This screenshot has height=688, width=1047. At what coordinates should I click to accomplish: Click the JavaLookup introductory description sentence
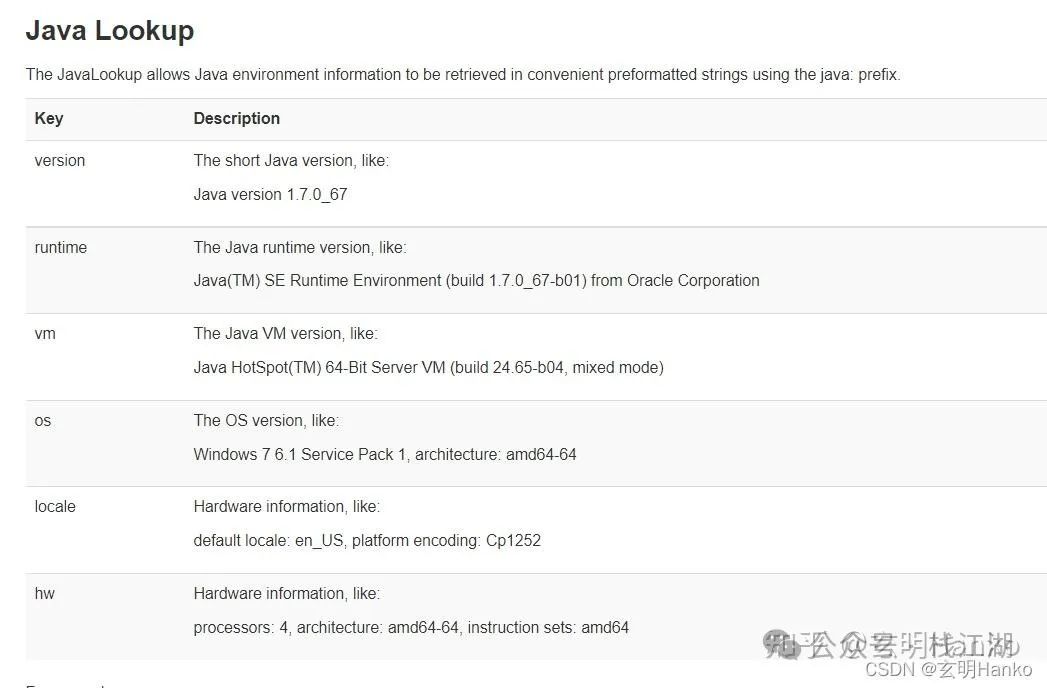coord(463,74)
